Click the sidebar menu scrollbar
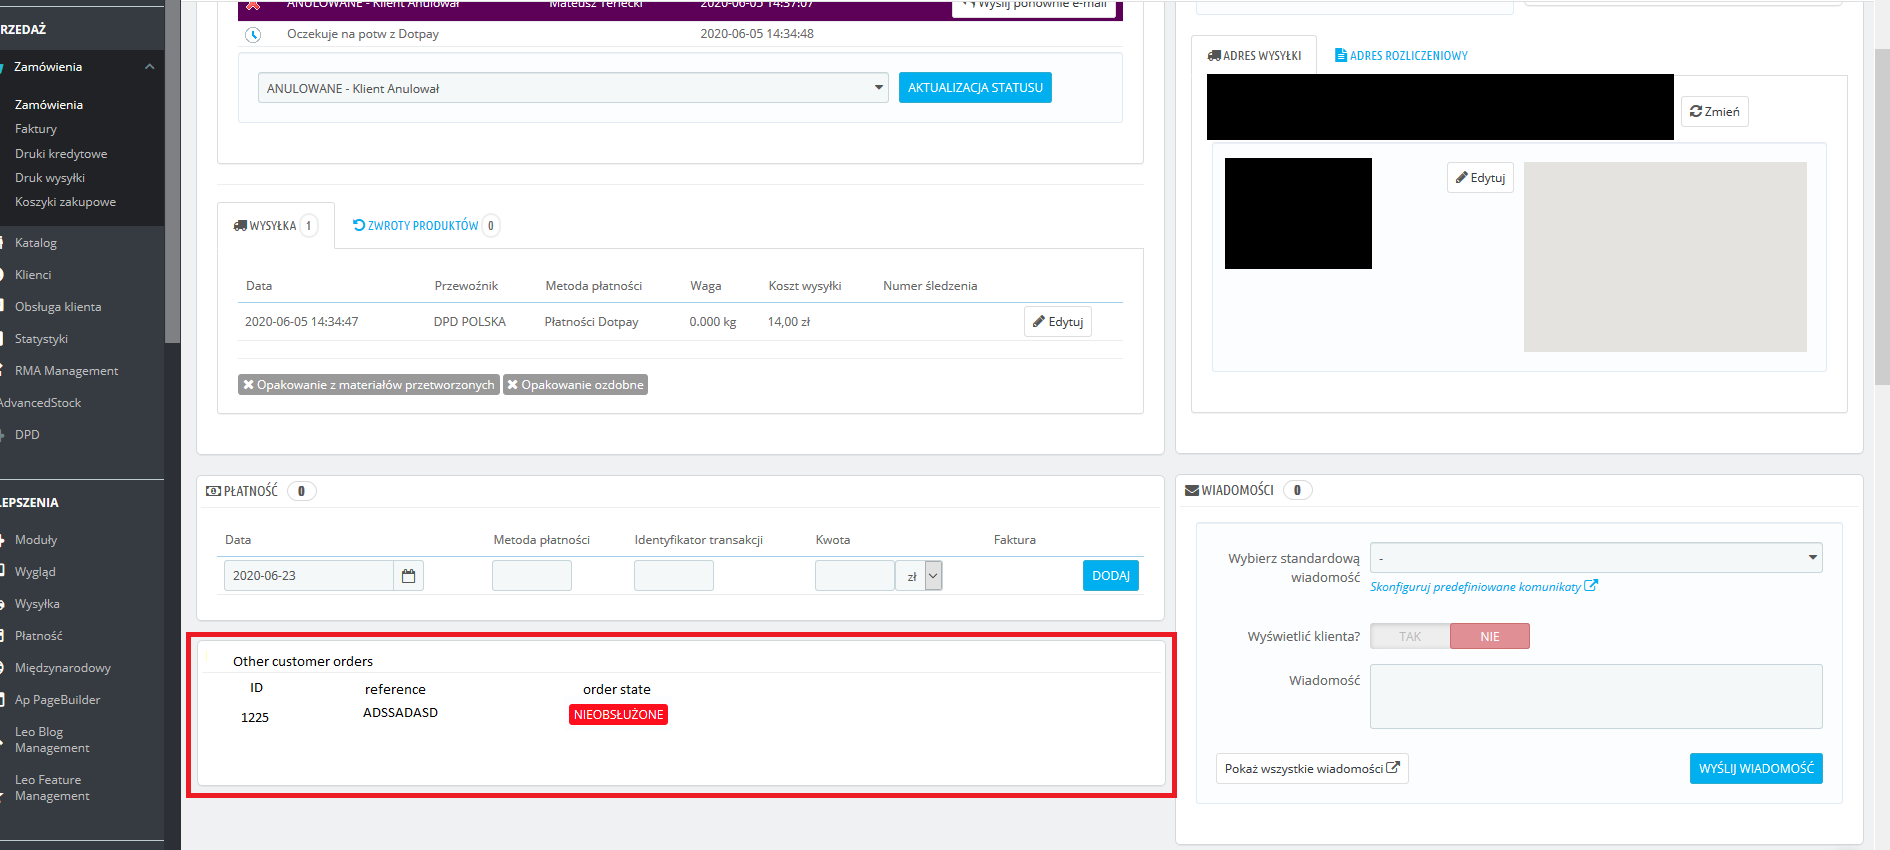 pyautogui.click(x=172, y=172)
